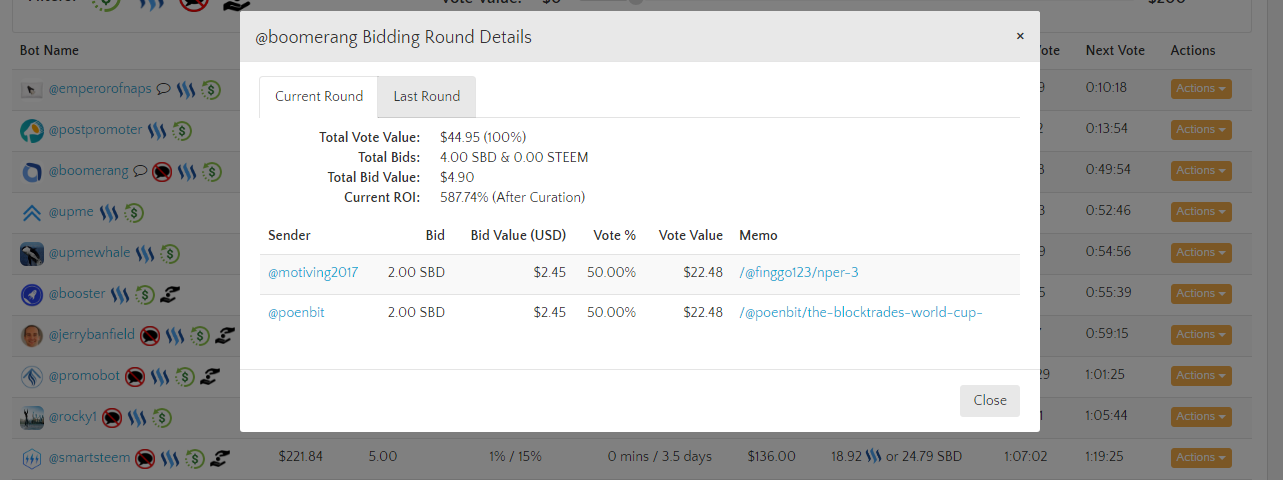Click the handshake icon beside @promobot

(x=209, y=376)
